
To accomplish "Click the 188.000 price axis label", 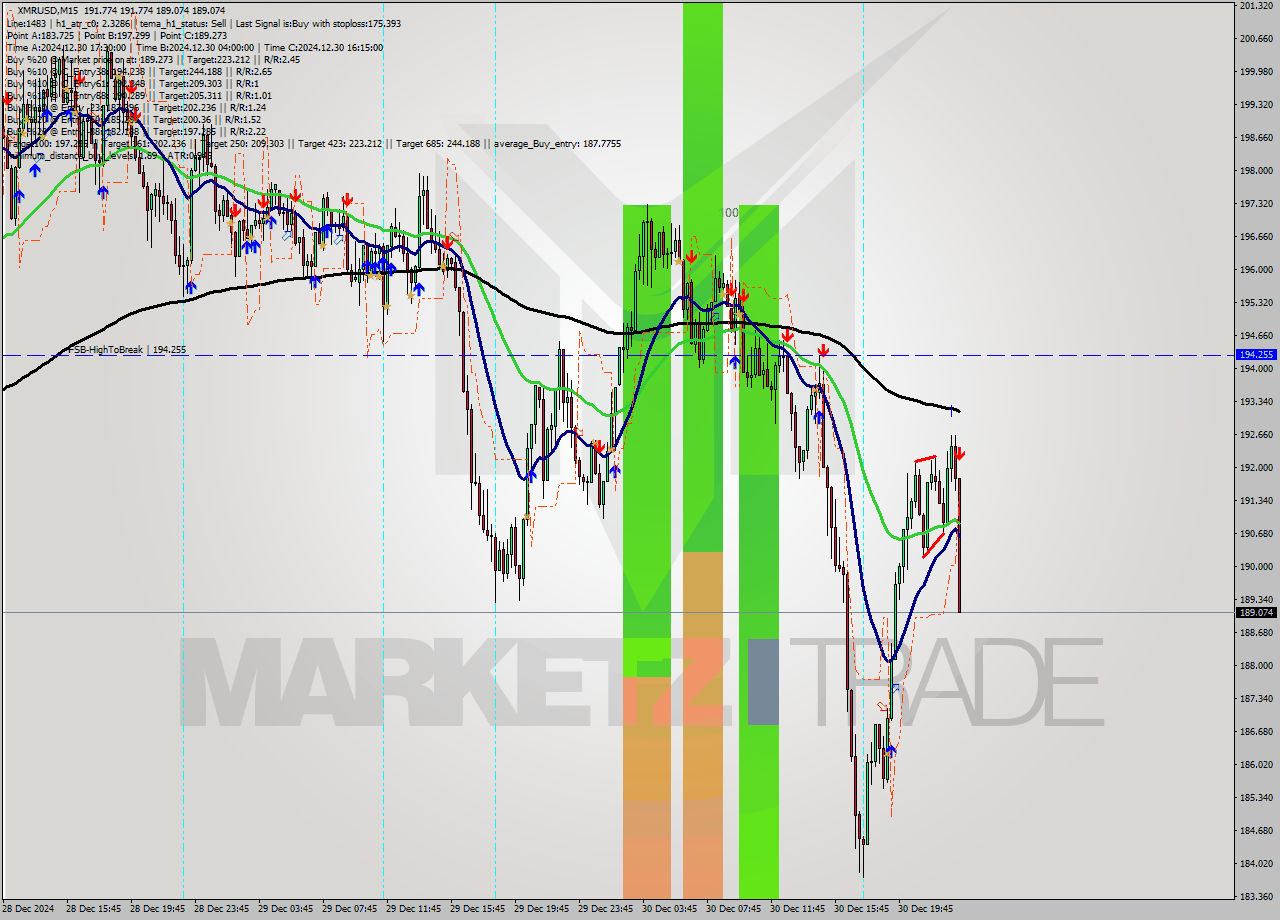I will click(1255, 666).
